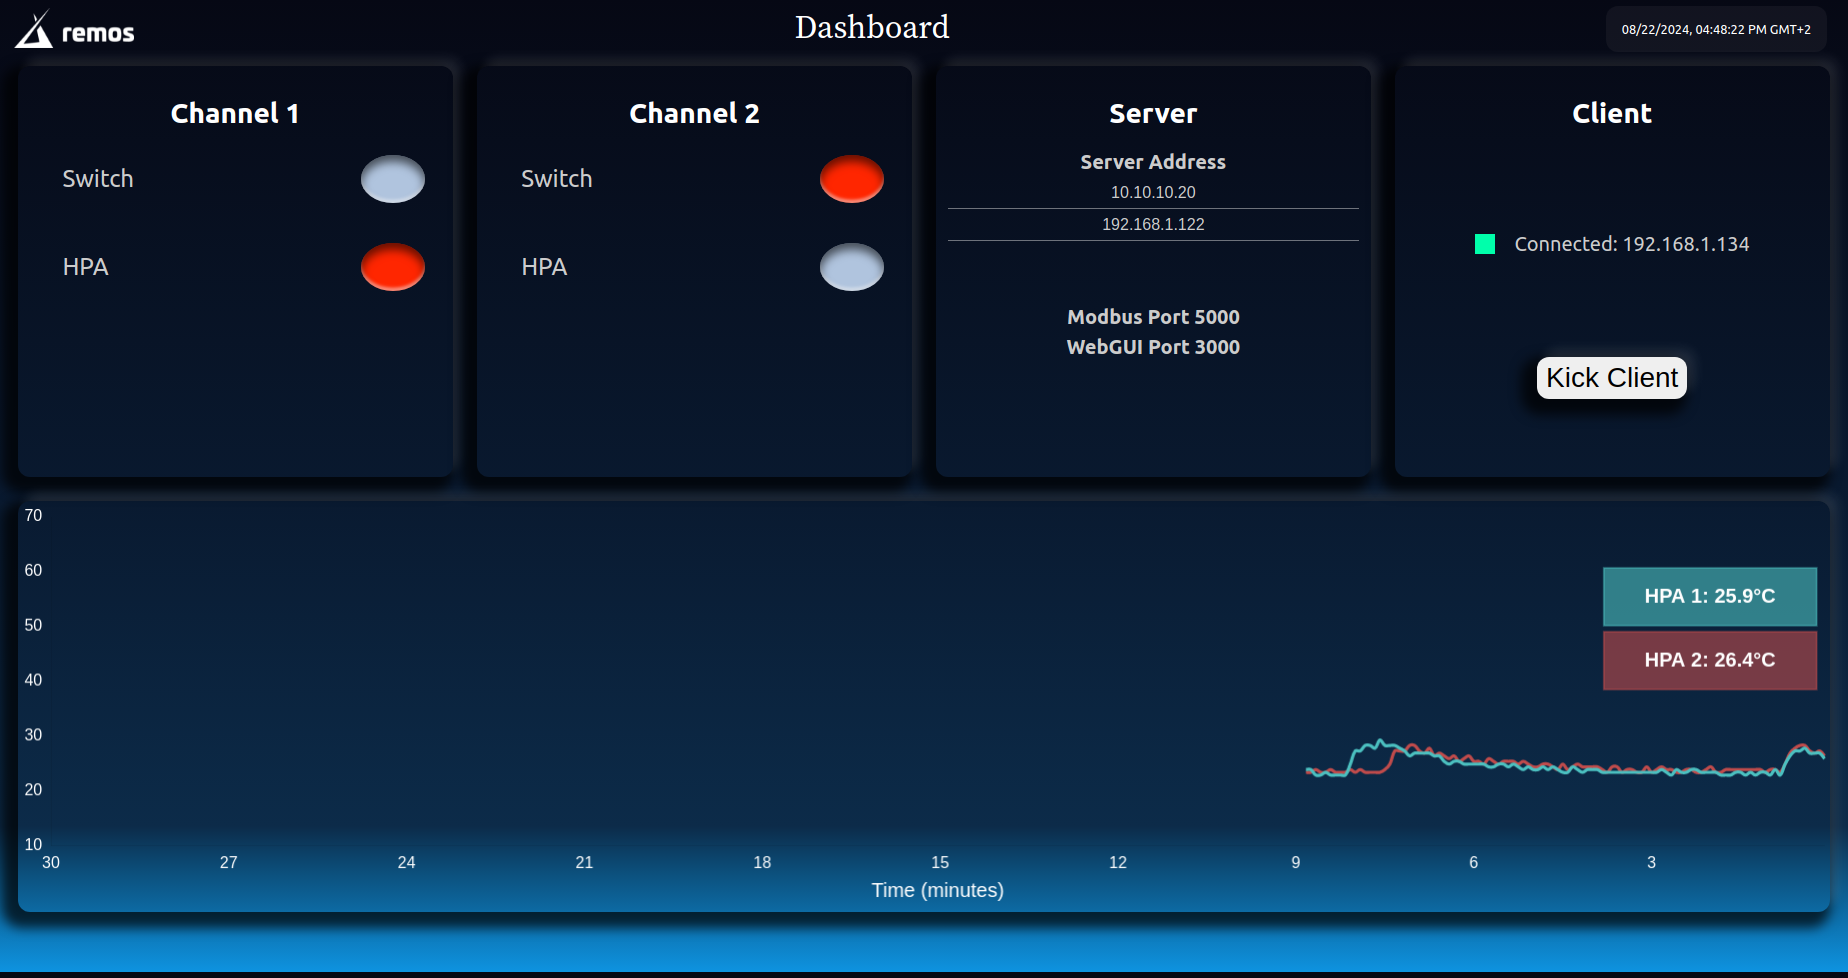Toggle the HPA indicator in Channel 2
Viewport: 1848px width, 978px height.
click(851, 267)
